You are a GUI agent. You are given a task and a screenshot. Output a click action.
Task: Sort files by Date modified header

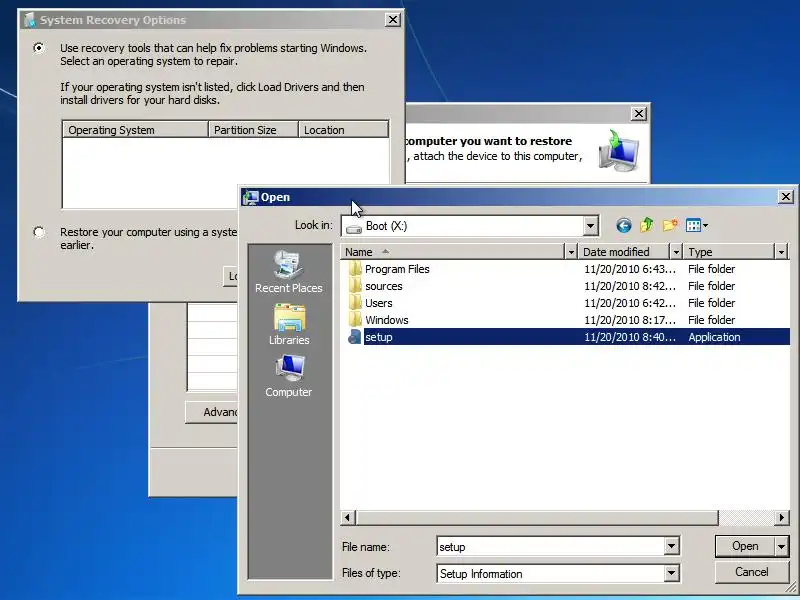[x=624, y=252]
